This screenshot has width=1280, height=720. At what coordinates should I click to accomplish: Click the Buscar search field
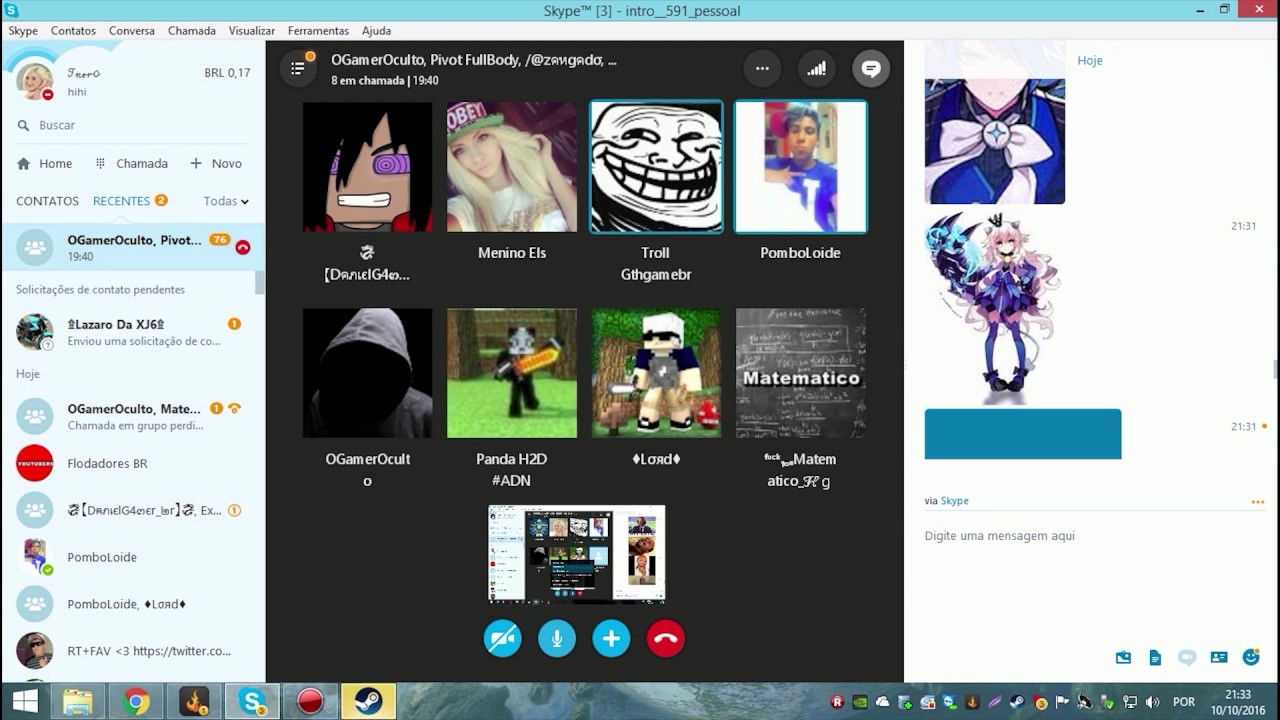(132, 125)
